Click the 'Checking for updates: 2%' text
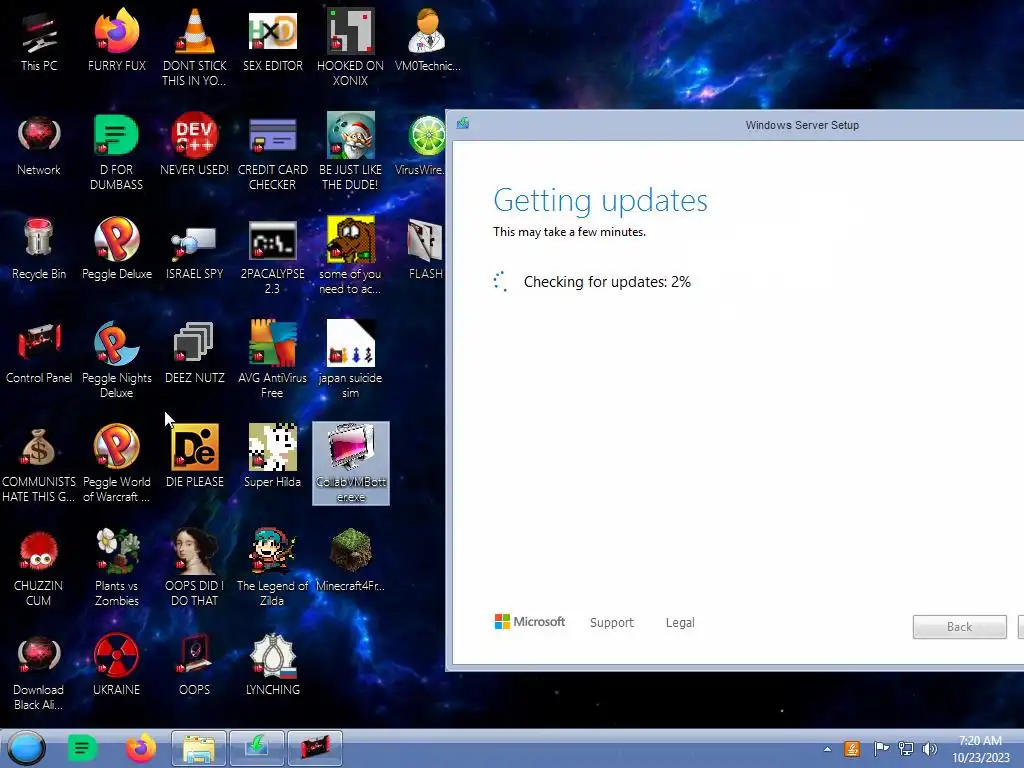The height and width of the screenshot is (768, 1024). (607, 281)
